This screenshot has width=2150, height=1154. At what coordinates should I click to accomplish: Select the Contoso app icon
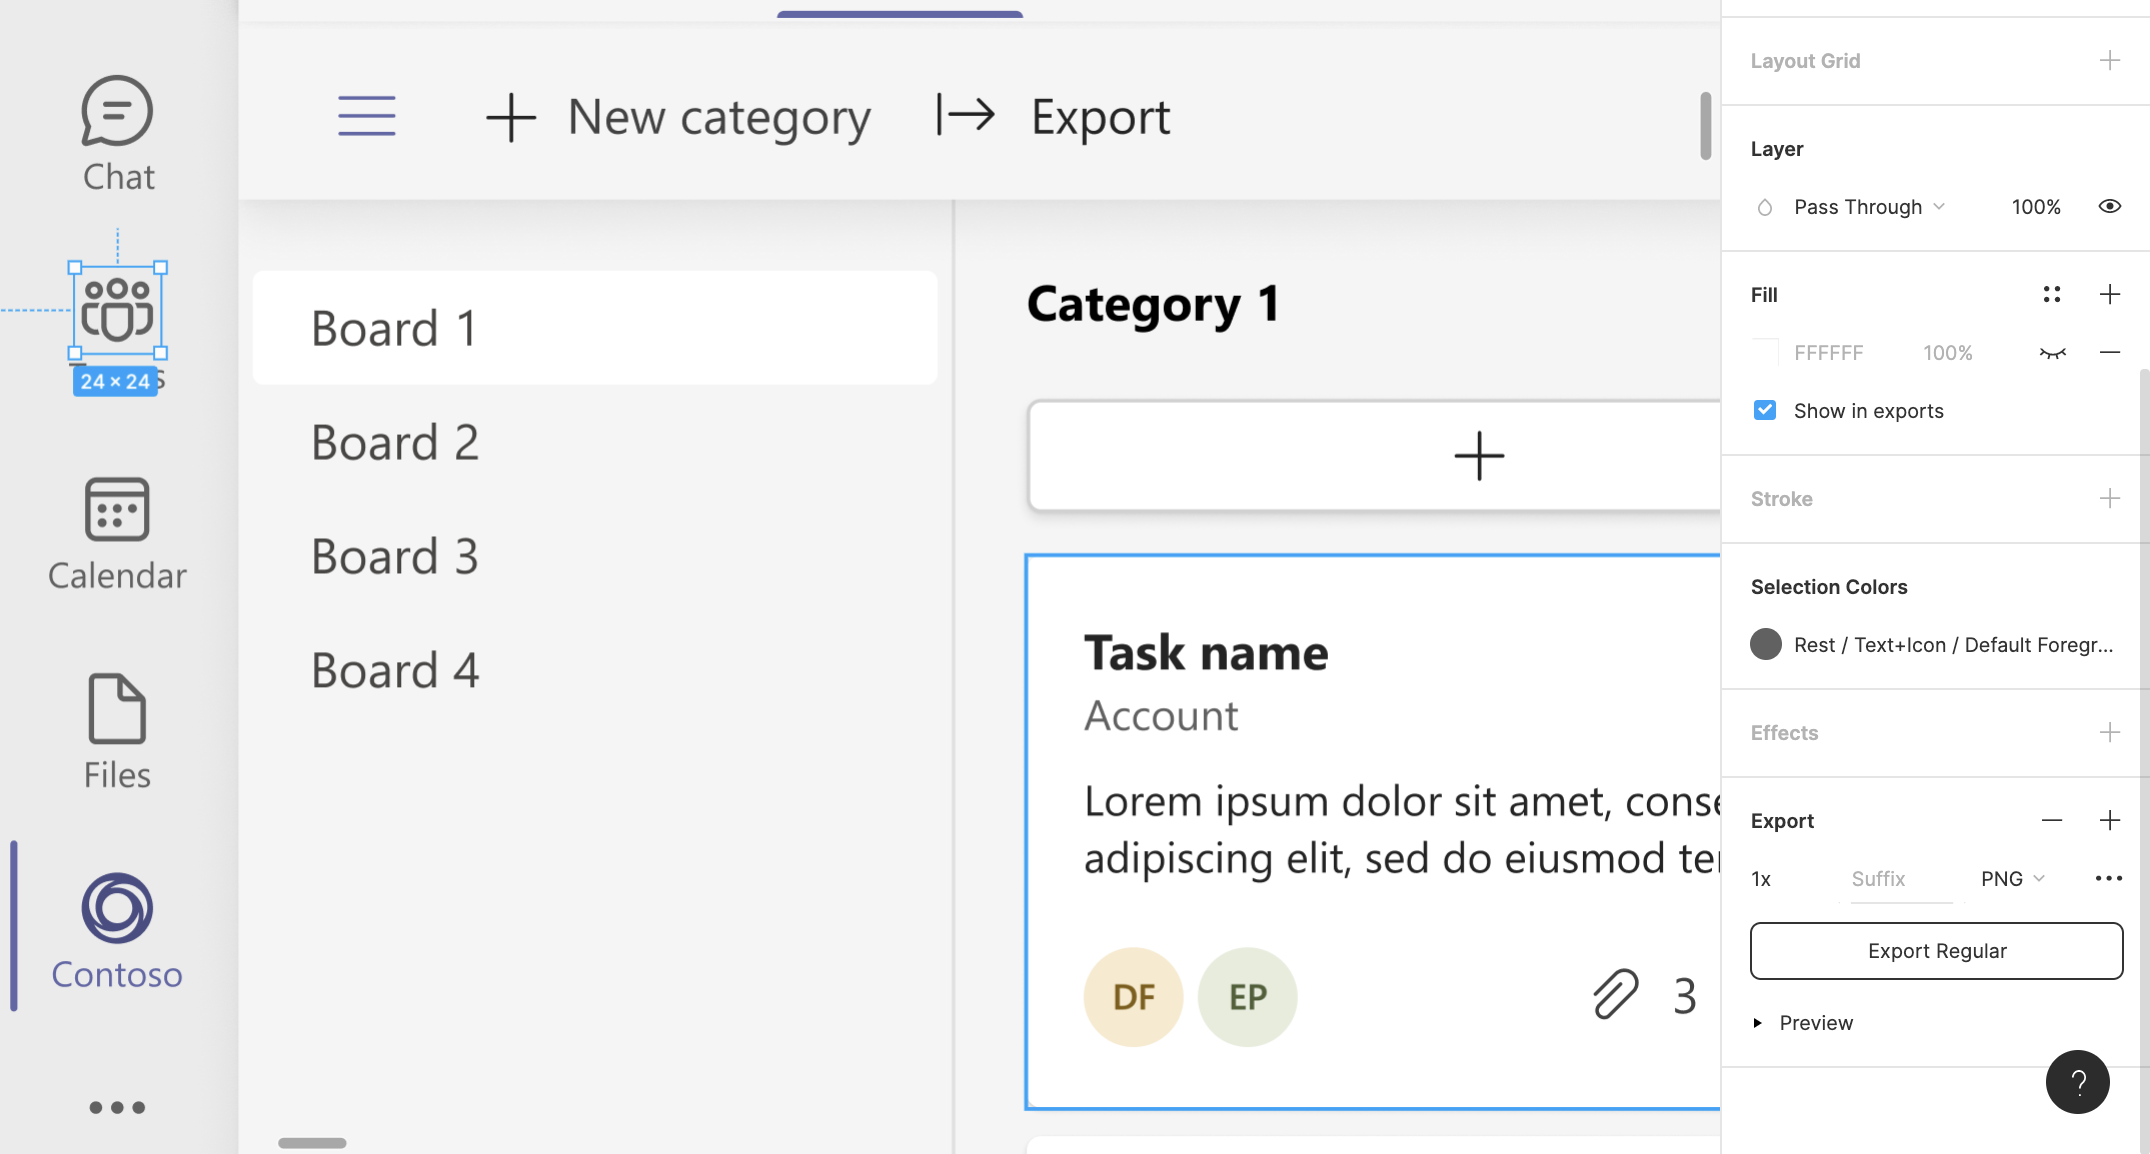(117, 908)
